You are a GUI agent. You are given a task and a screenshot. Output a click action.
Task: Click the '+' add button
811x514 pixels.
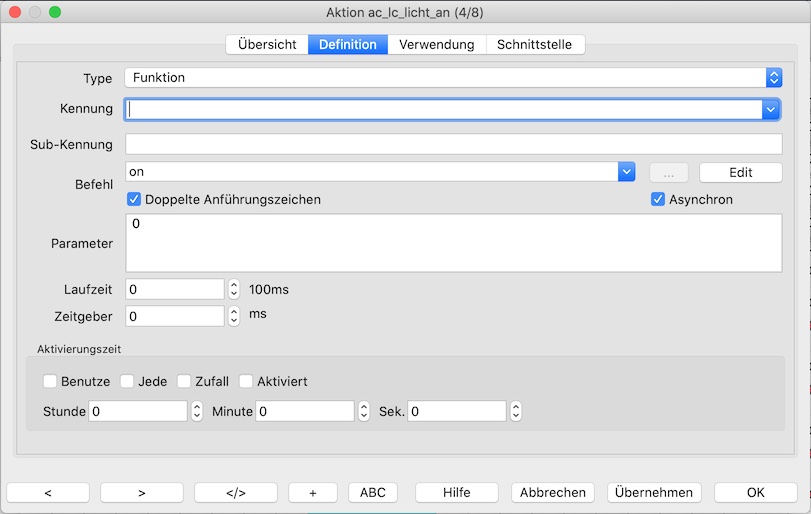coord(313,492)
